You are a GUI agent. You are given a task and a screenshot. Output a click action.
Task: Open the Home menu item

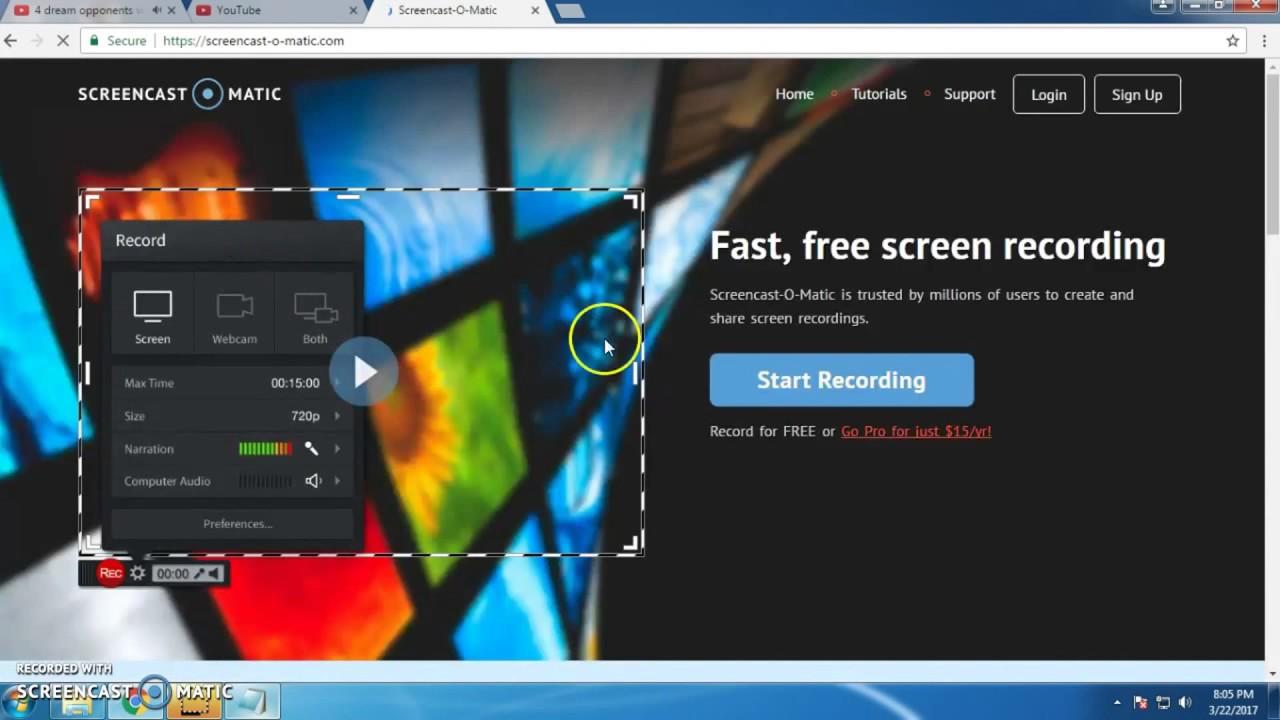point(794,94)
